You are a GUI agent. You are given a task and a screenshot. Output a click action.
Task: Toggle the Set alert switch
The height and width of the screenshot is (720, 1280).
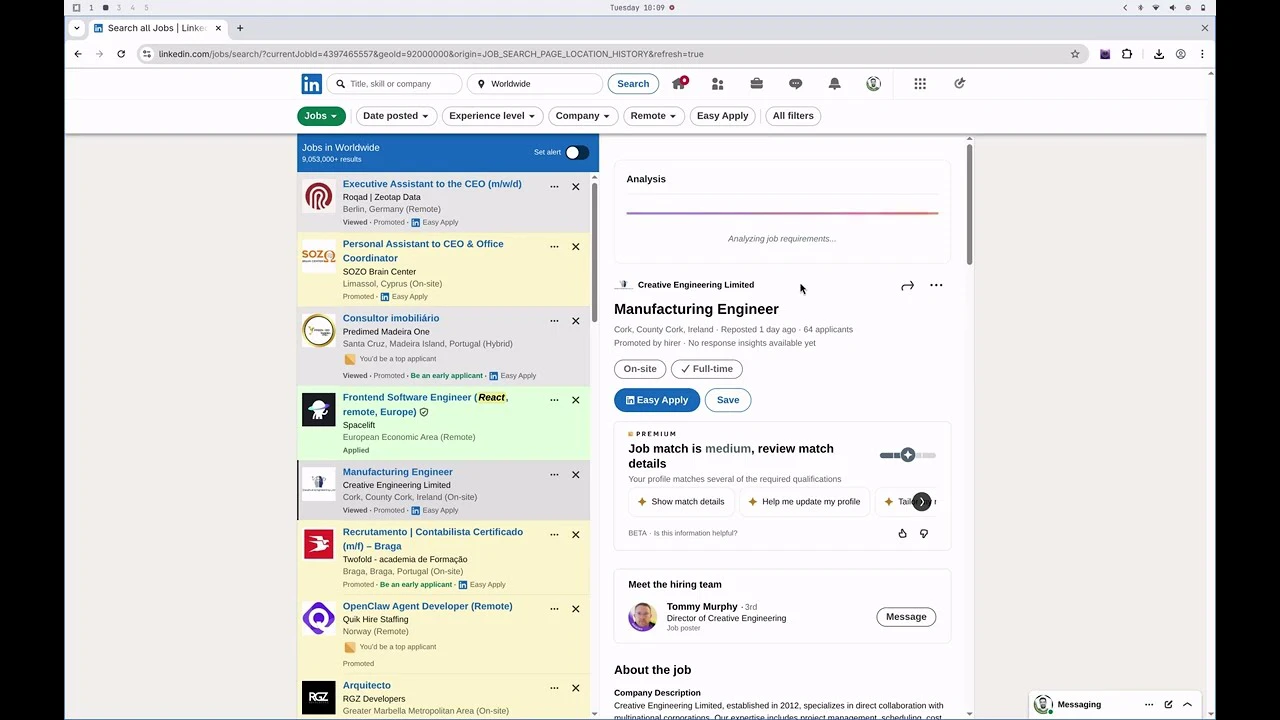pyautogui.click(x=577, y=152)
